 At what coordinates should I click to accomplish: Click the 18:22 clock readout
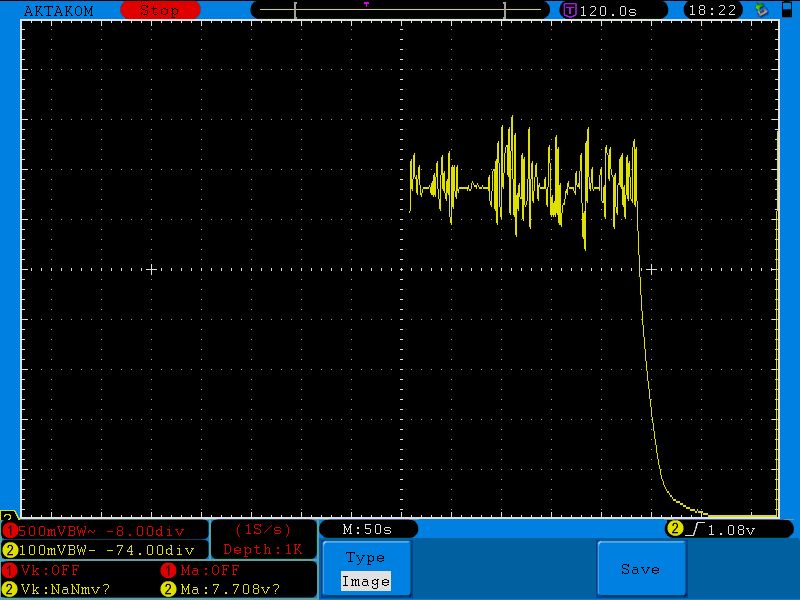click(712, 10)
